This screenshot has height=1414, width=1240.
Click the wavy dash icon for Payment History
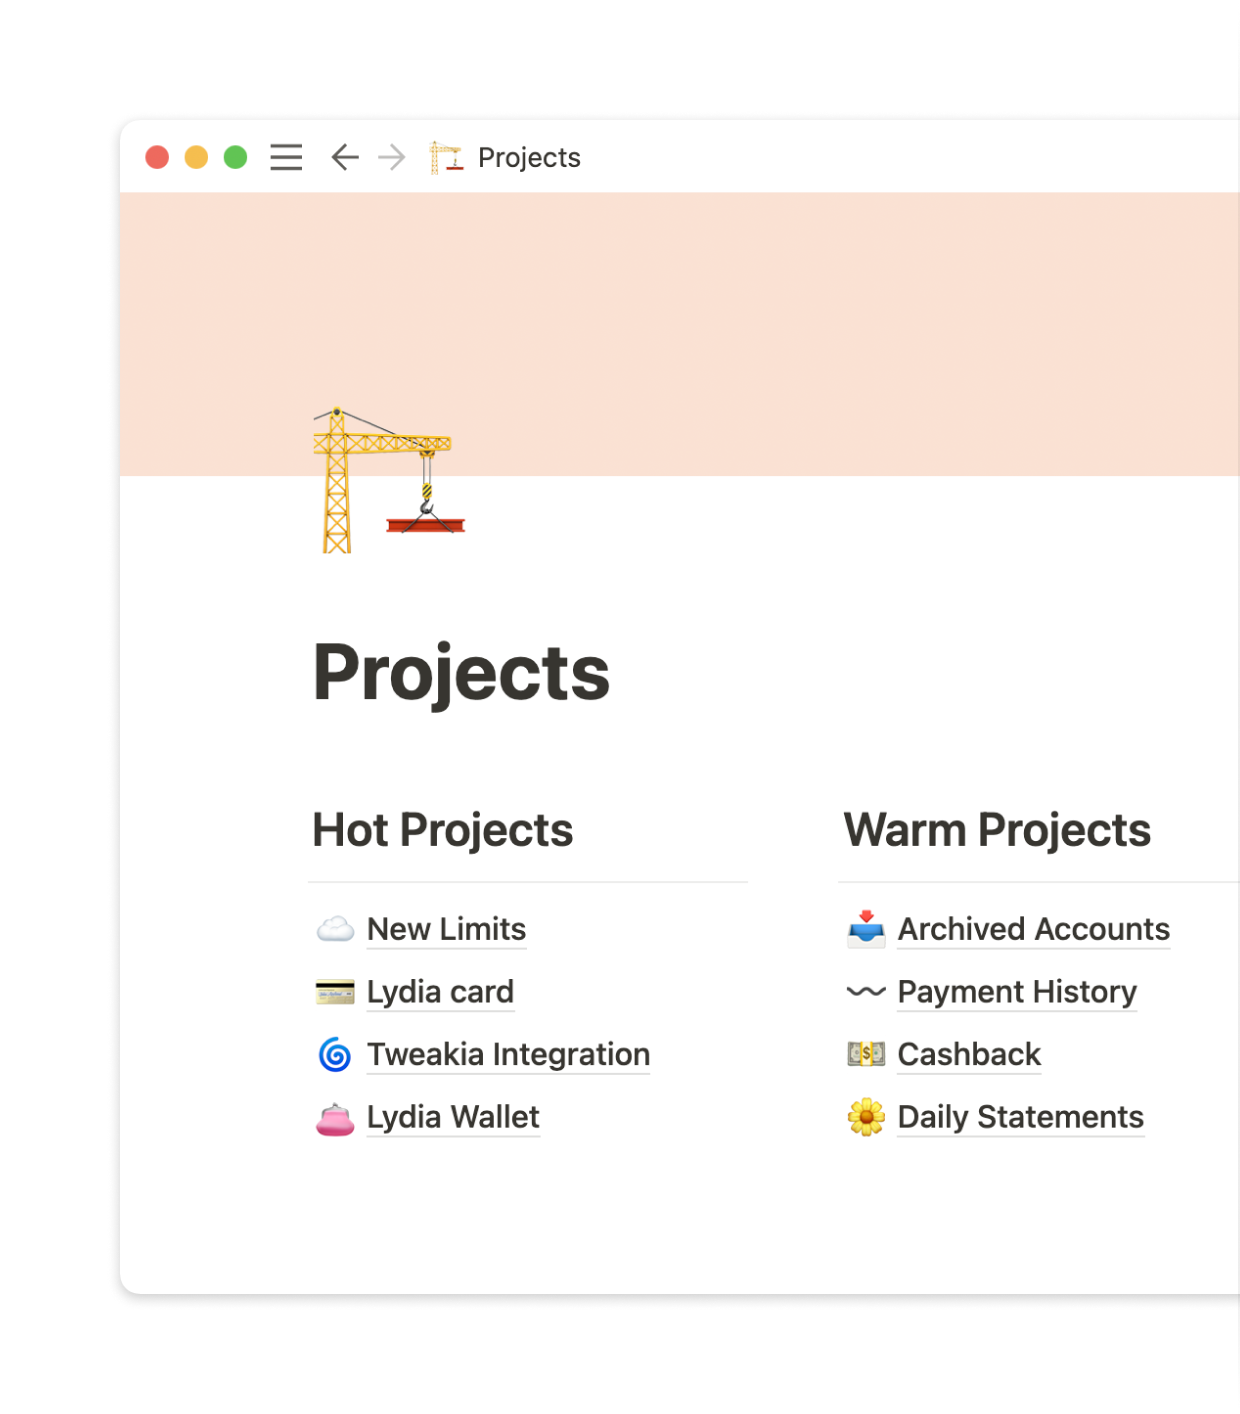point(866,992)
